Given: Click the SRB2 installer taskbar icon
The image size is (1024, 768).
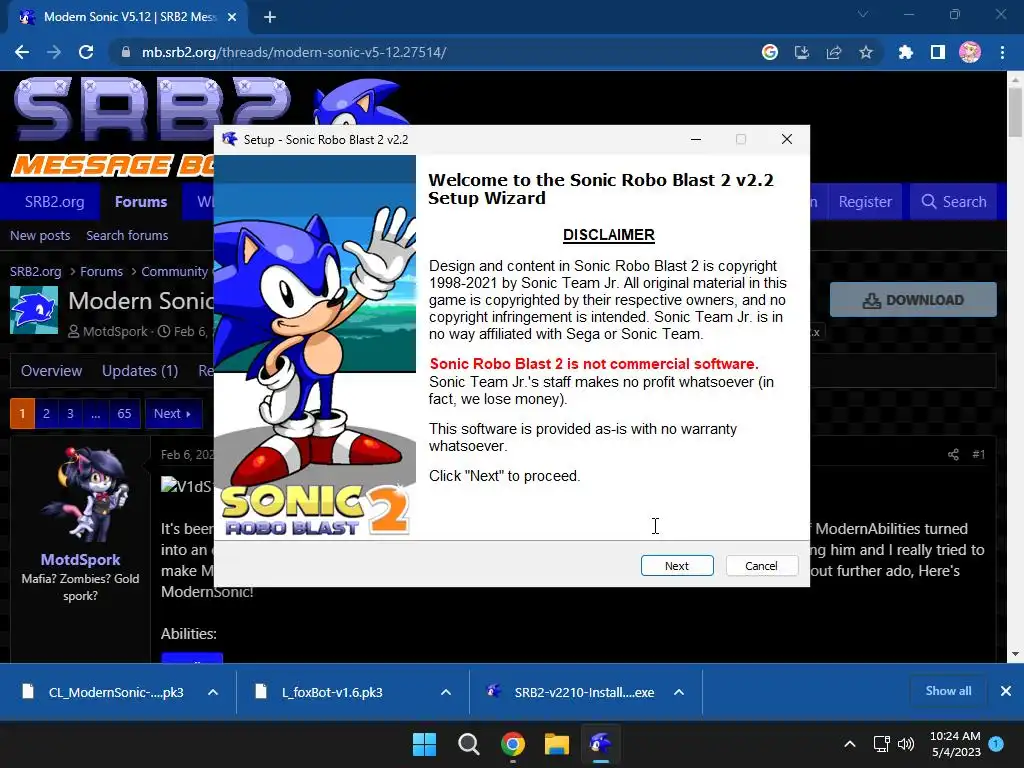Looking at the screenshot, I should (x=601, y=744).
